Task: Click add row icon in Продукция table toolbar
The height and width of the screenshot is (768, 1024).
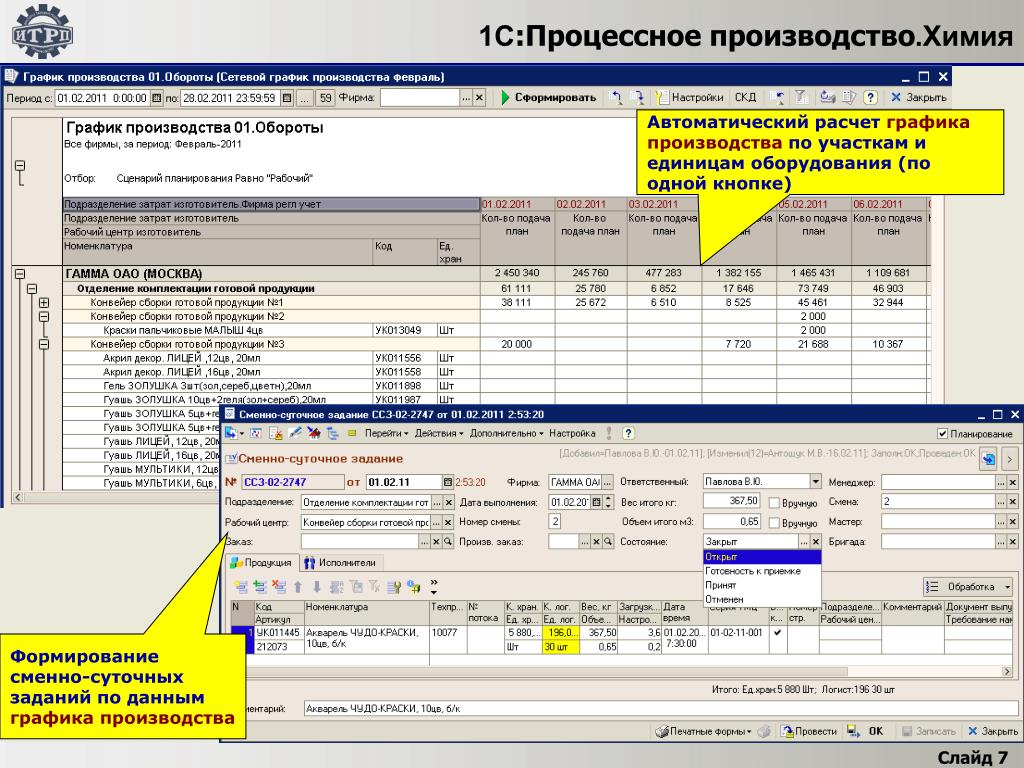Action: [x=240, y=586]
